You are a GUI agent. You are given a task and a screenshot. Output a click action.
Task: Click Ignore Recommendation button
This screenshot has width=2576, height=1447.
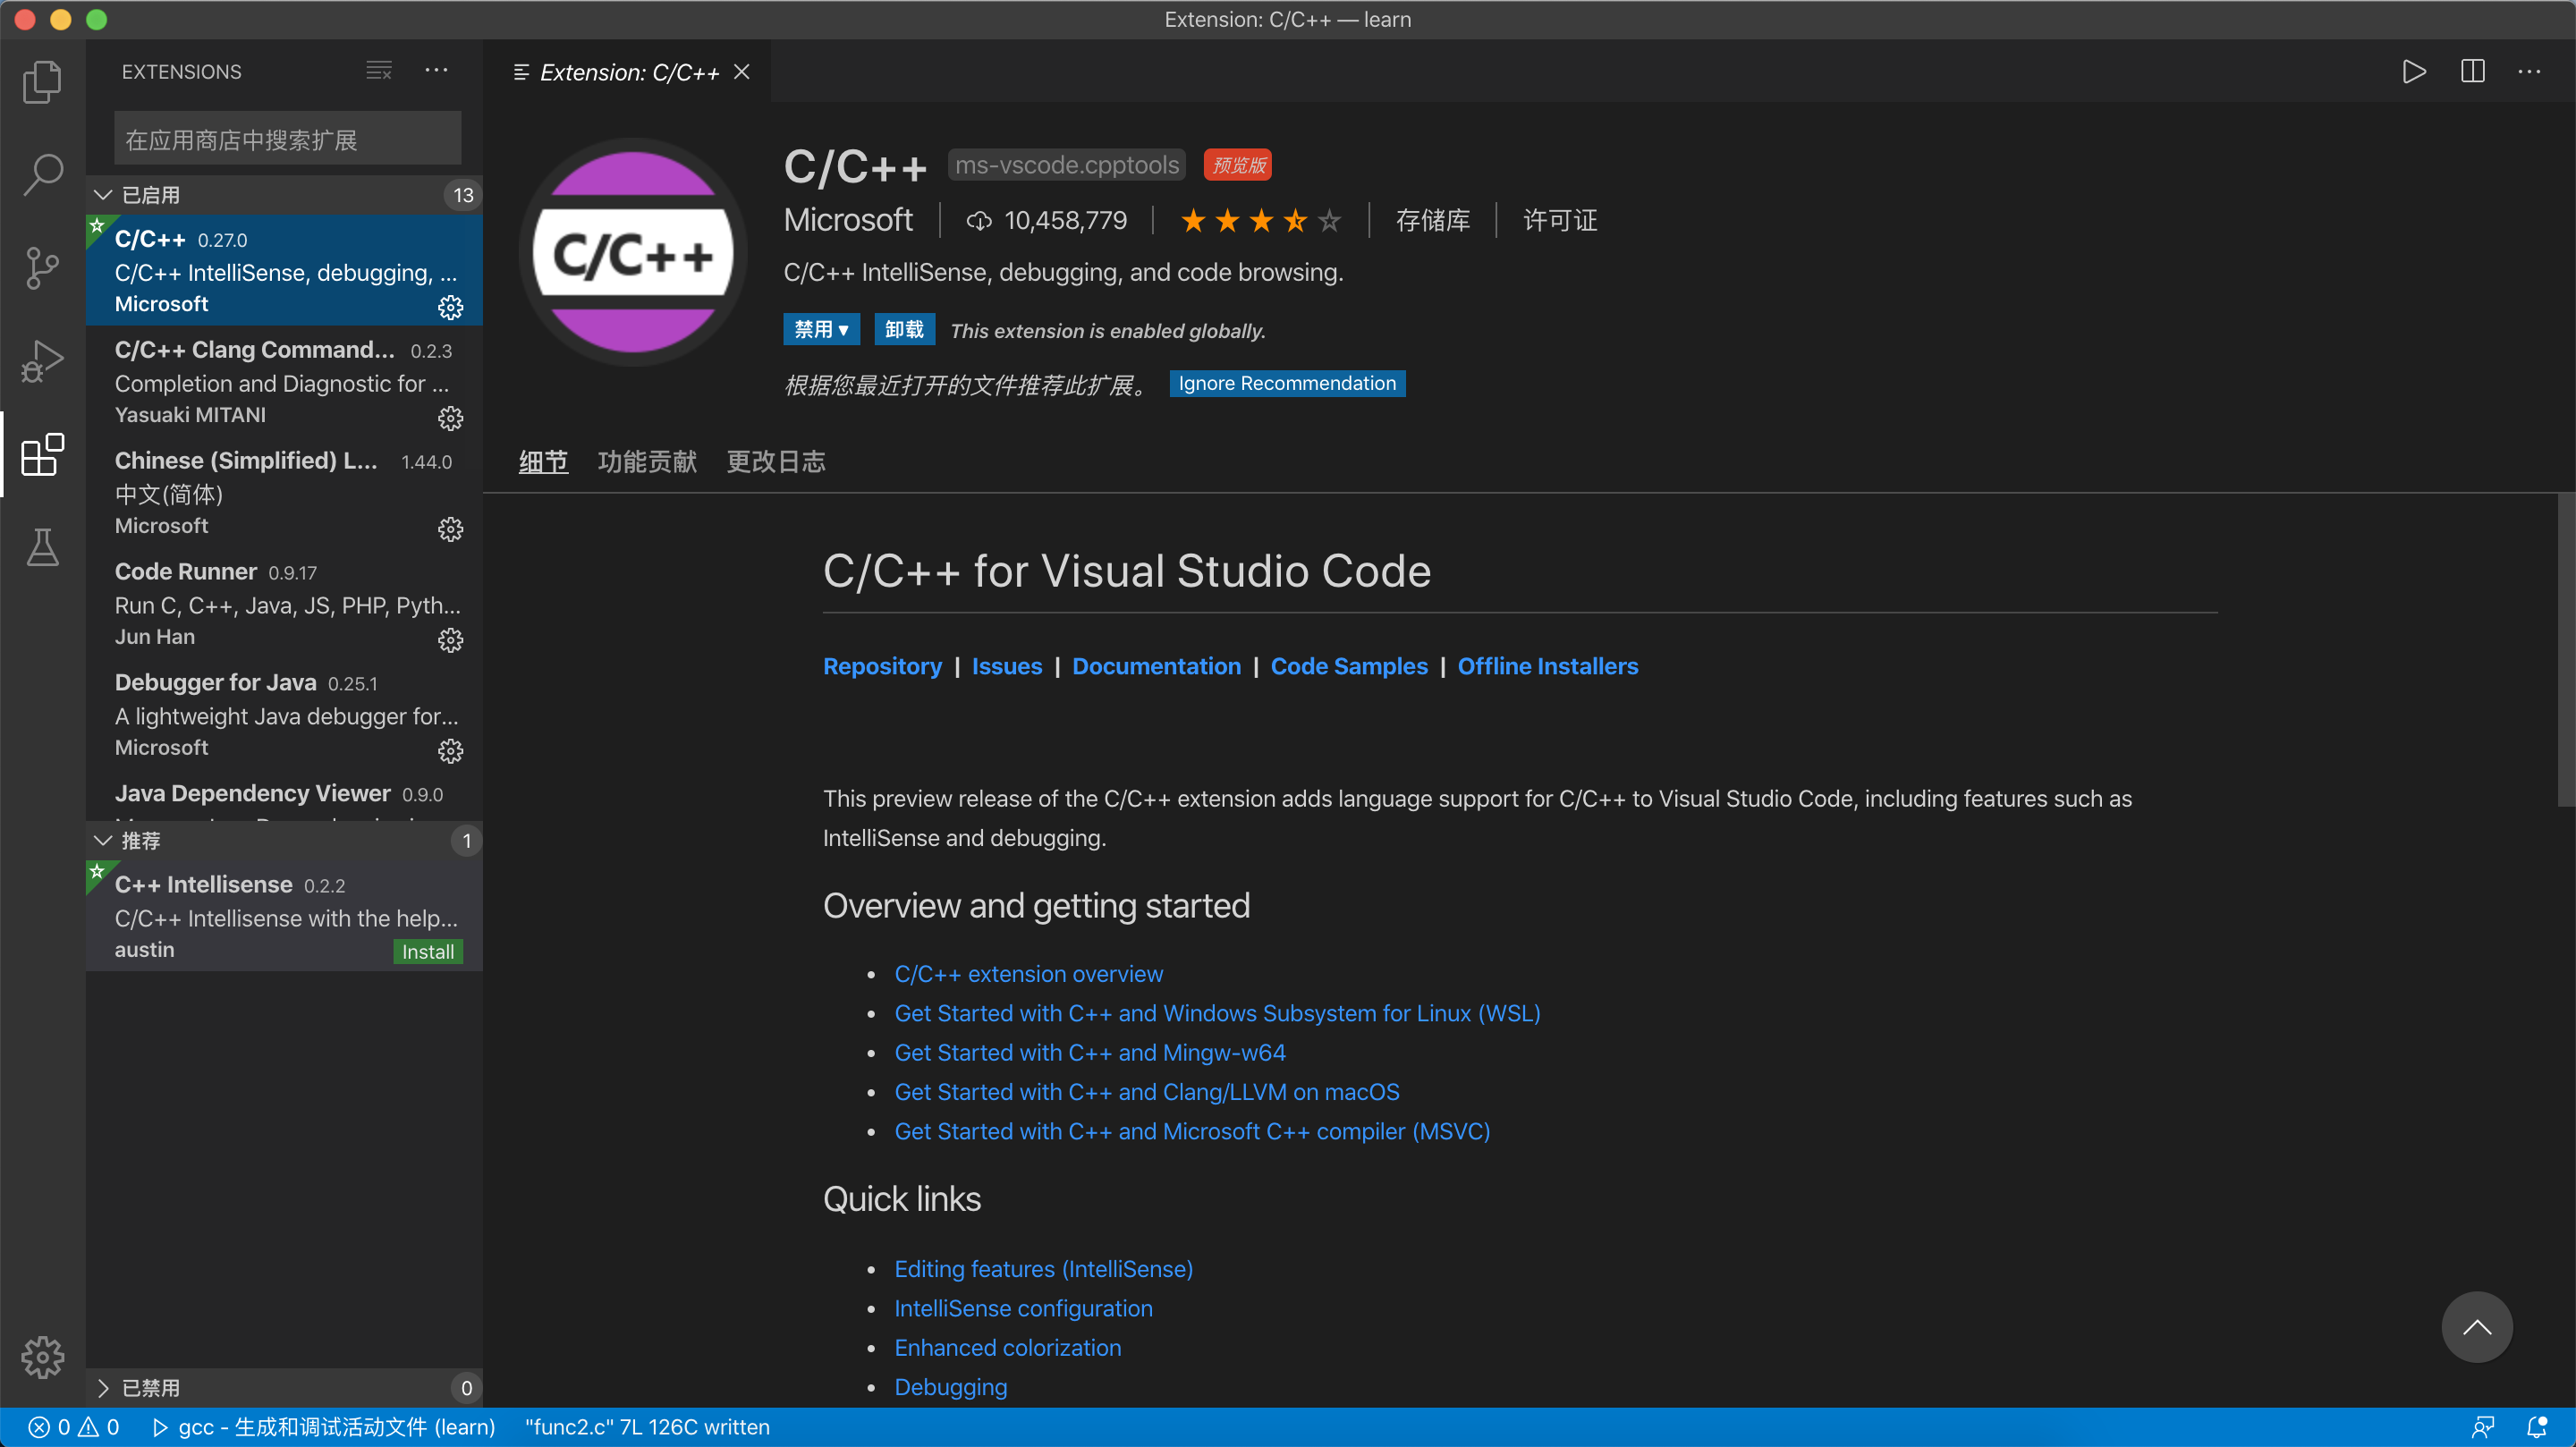click(x=1286, y=382)
